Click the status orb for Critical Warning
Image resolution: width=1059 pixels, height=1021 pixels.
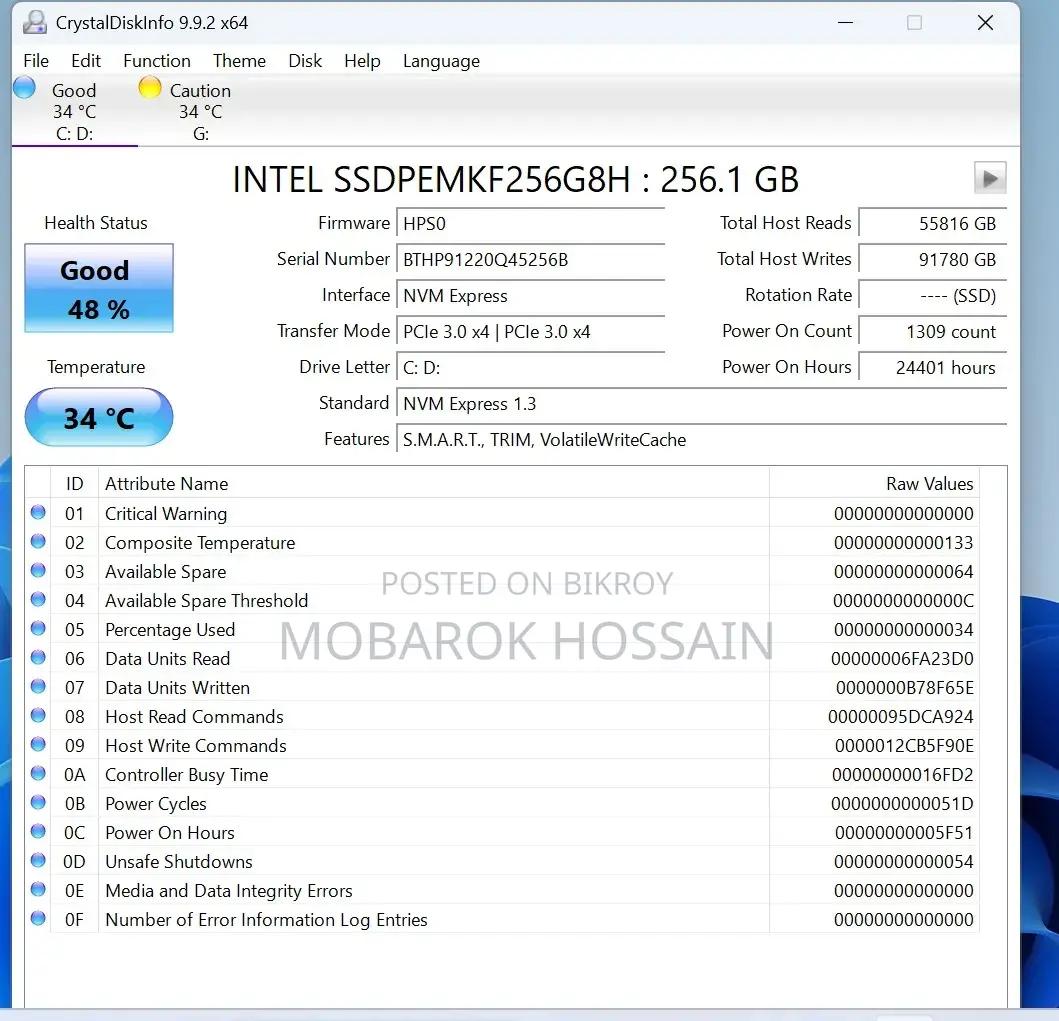(38, 513)
